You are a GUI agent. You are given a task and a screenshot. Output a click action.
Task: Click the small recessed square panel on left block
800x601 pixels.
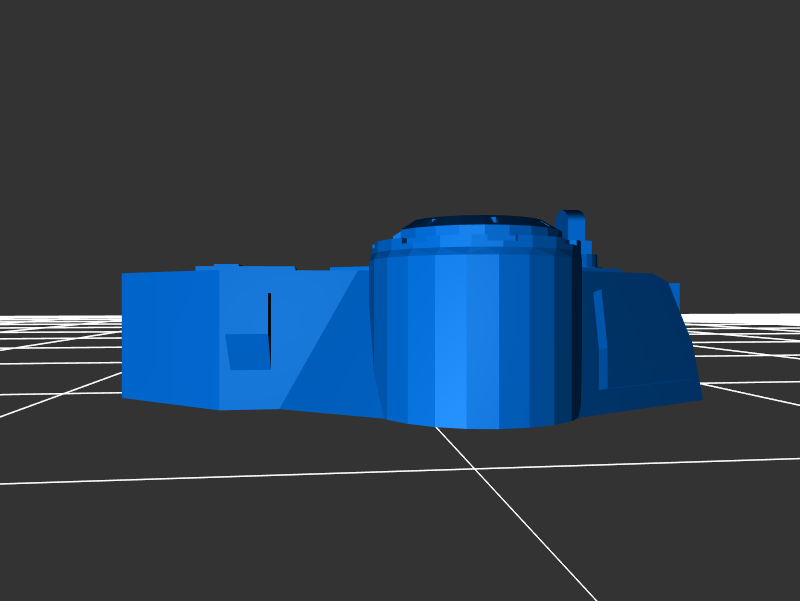click(247, 352)
